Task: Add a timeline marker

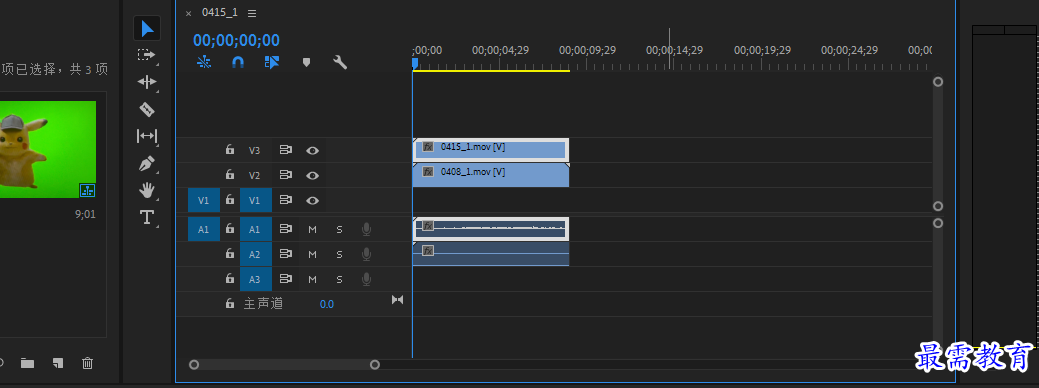Action: 306,62
